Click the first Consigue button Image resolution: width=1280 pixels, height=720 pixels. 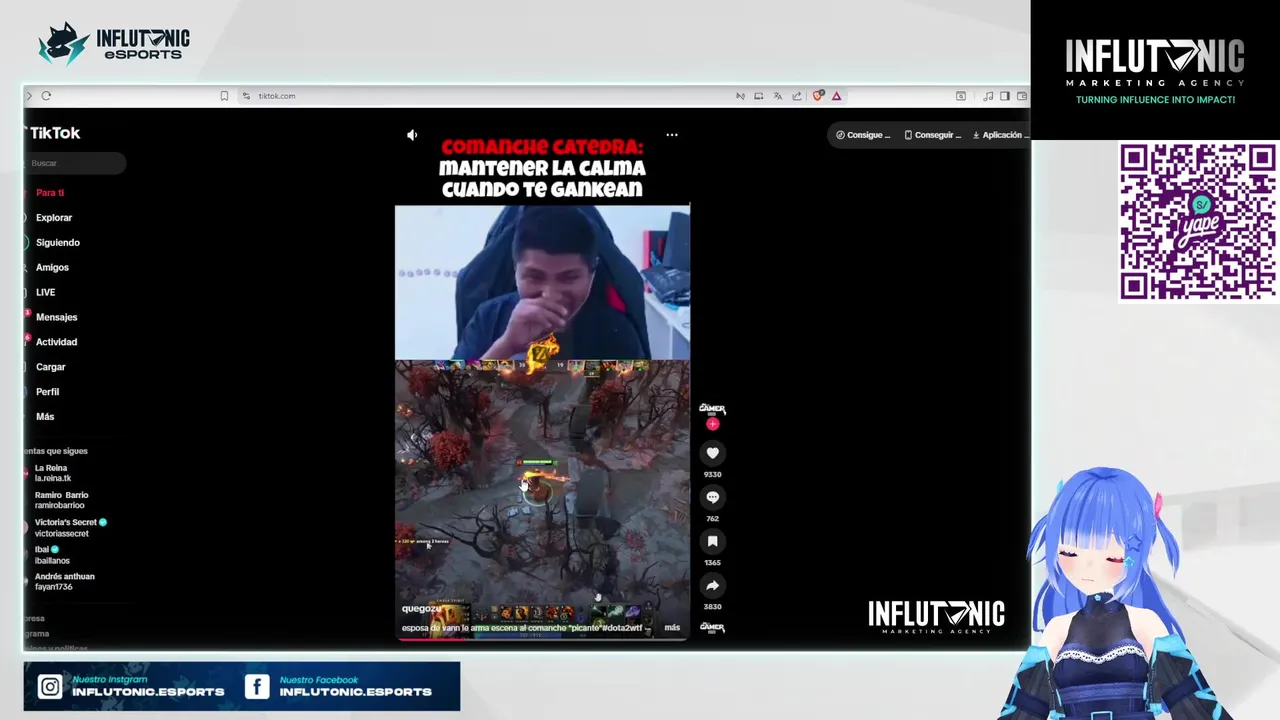coord(863,135)
